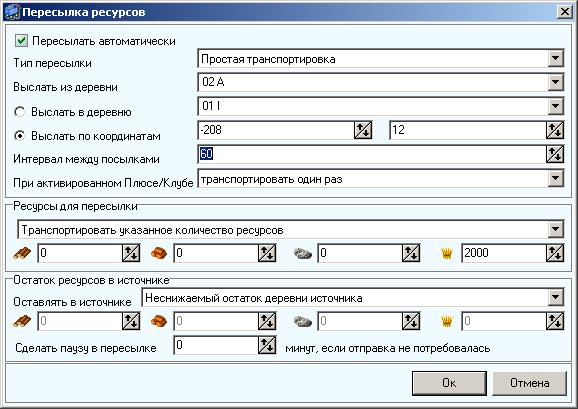578x409 pixels.
Task: Click the wood icon in Ресурсы для пересылки
Action: (22, 254)
